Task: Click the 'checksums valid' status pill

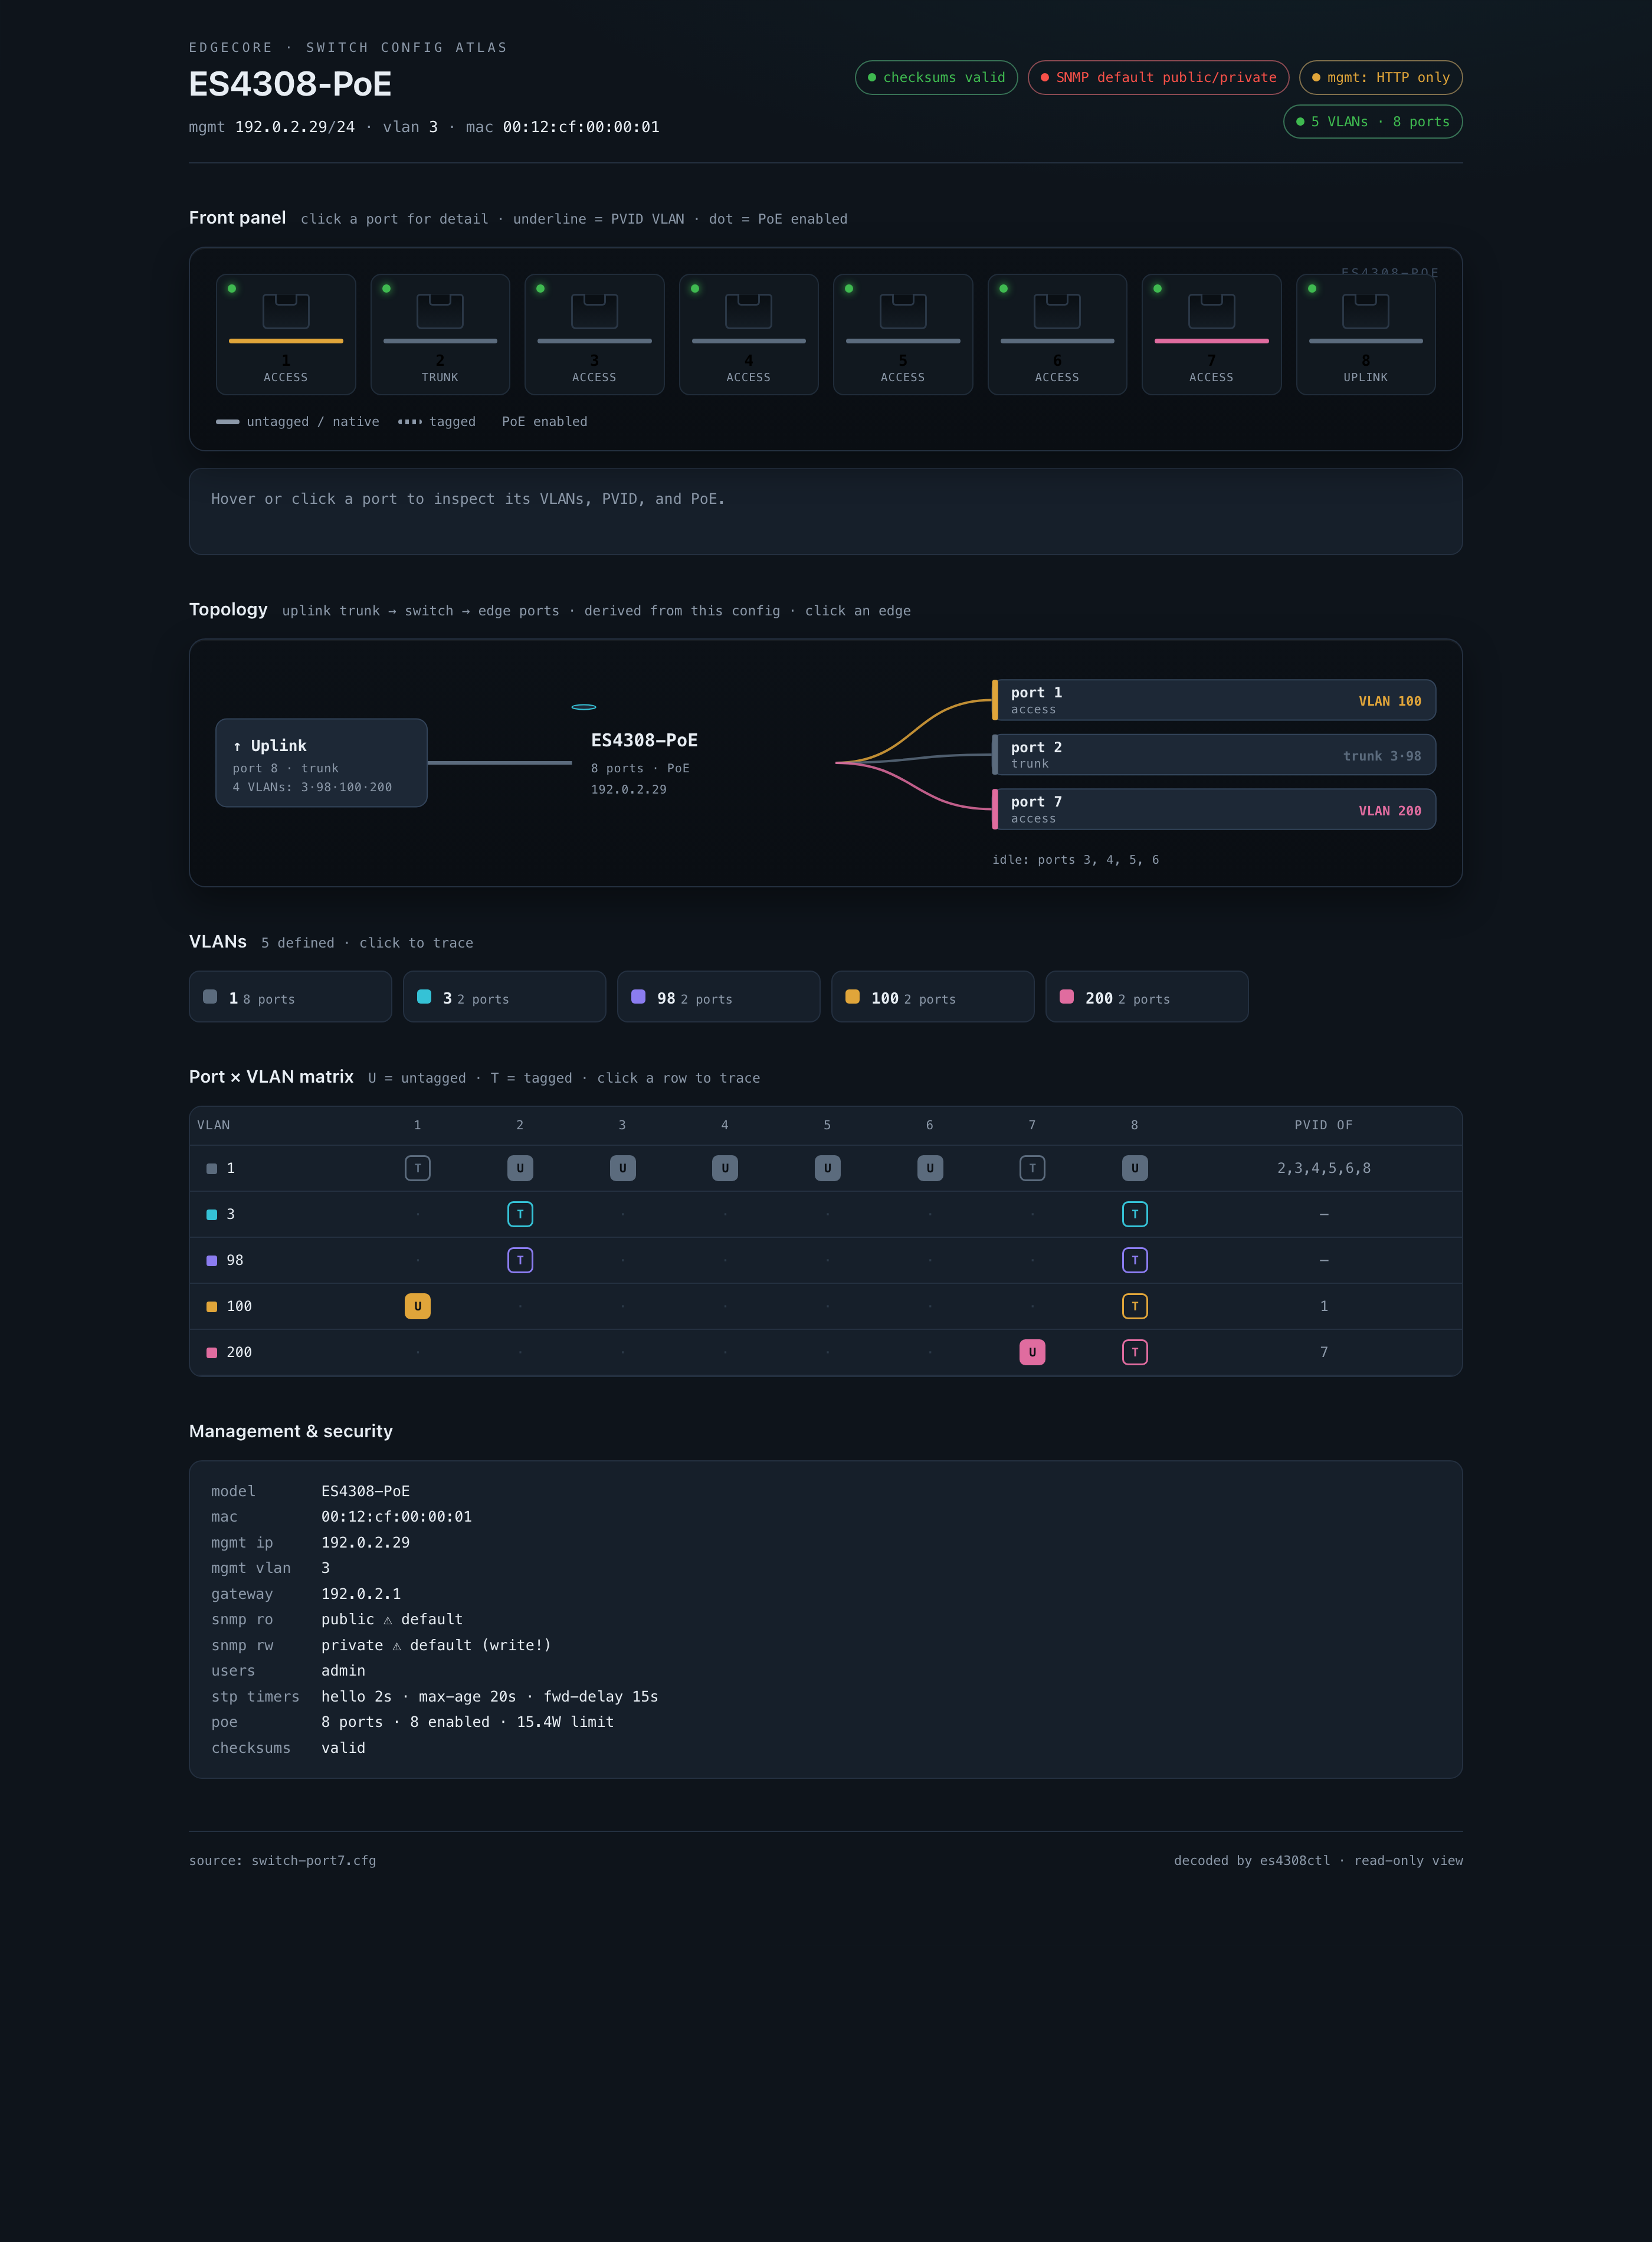Action: coord(936,77)
